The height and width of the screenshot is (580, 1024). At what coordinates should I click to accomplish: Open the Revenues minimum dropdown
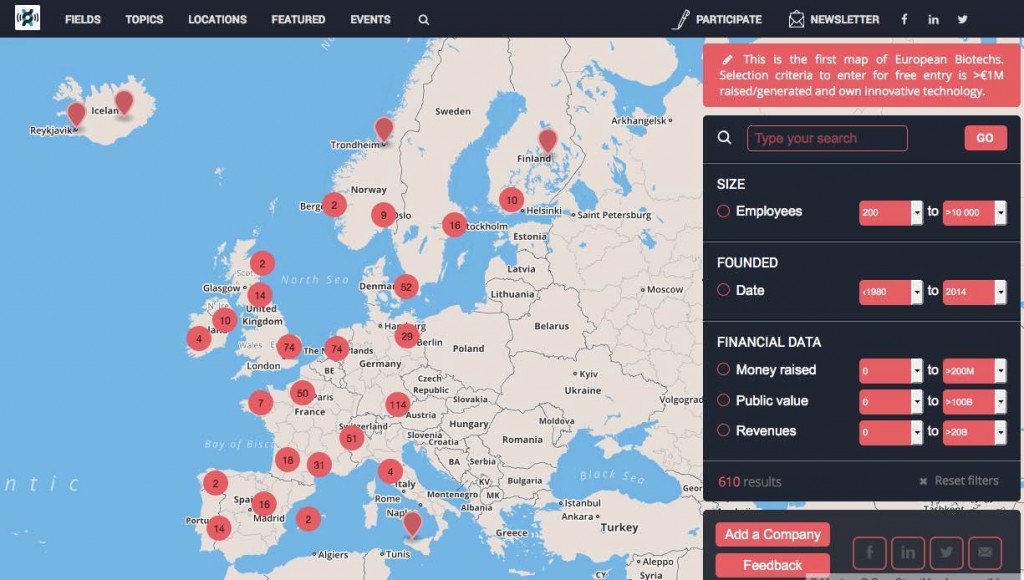[x=891, y=432]
